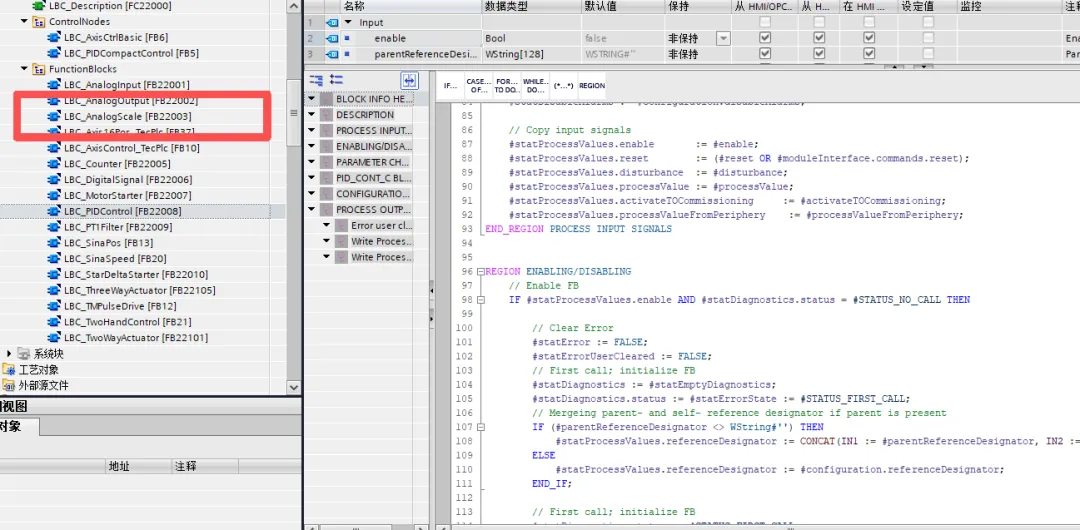Collapse the REGION ENABLING/DISABLING fold at line 96
Image resolution: width=1080 pixels, height=530 pixels.
(480, 272)
